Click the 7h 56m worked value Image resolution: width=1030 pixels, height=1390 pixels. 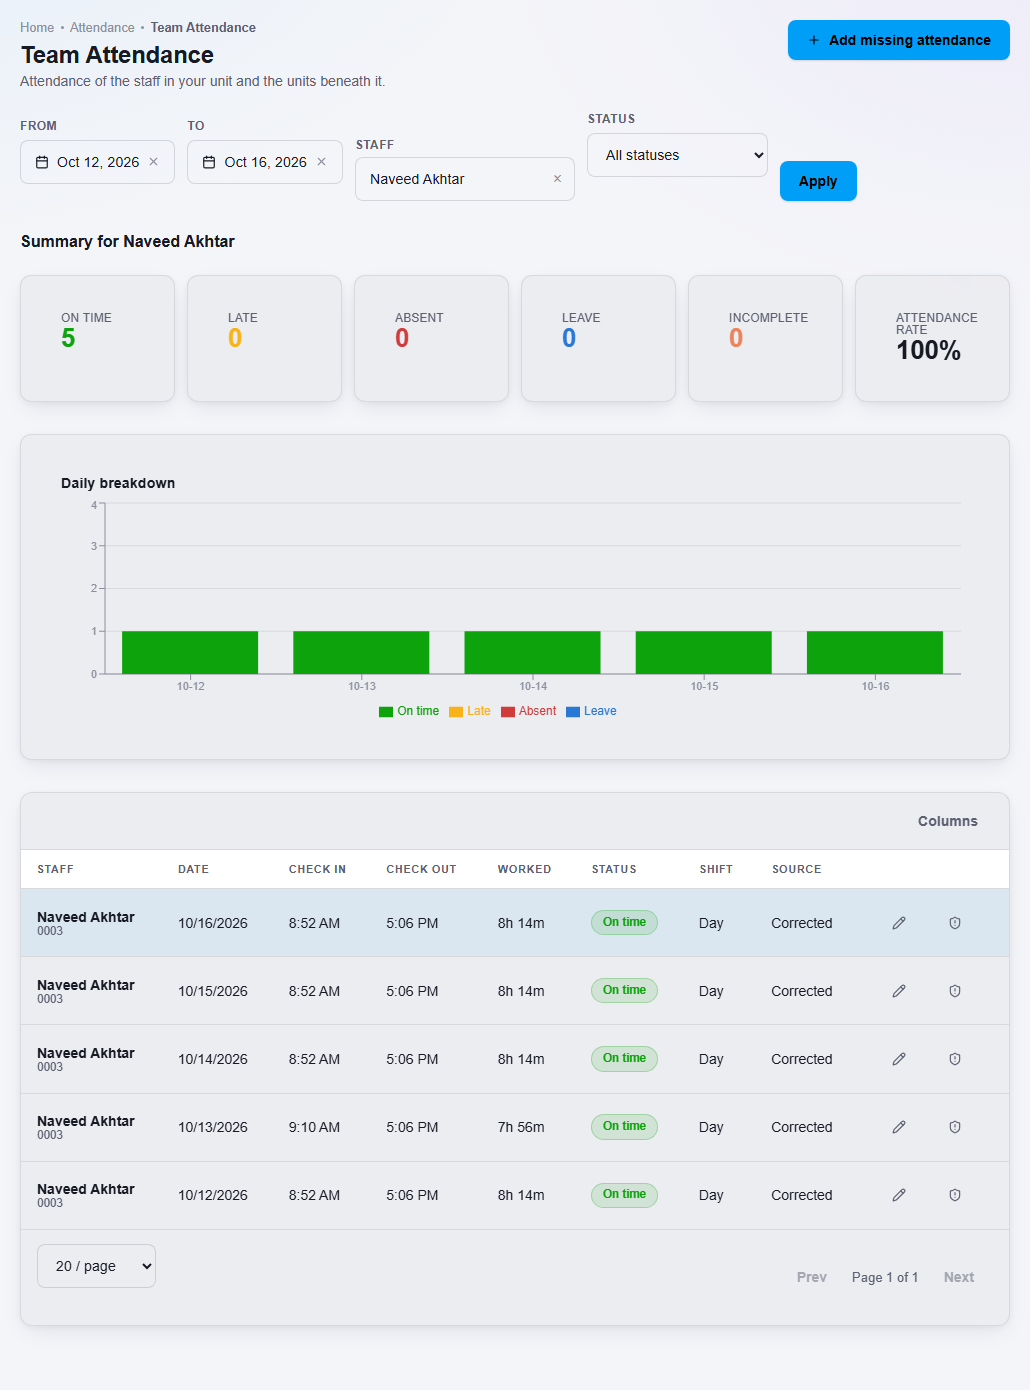(x=521, y=1127)
